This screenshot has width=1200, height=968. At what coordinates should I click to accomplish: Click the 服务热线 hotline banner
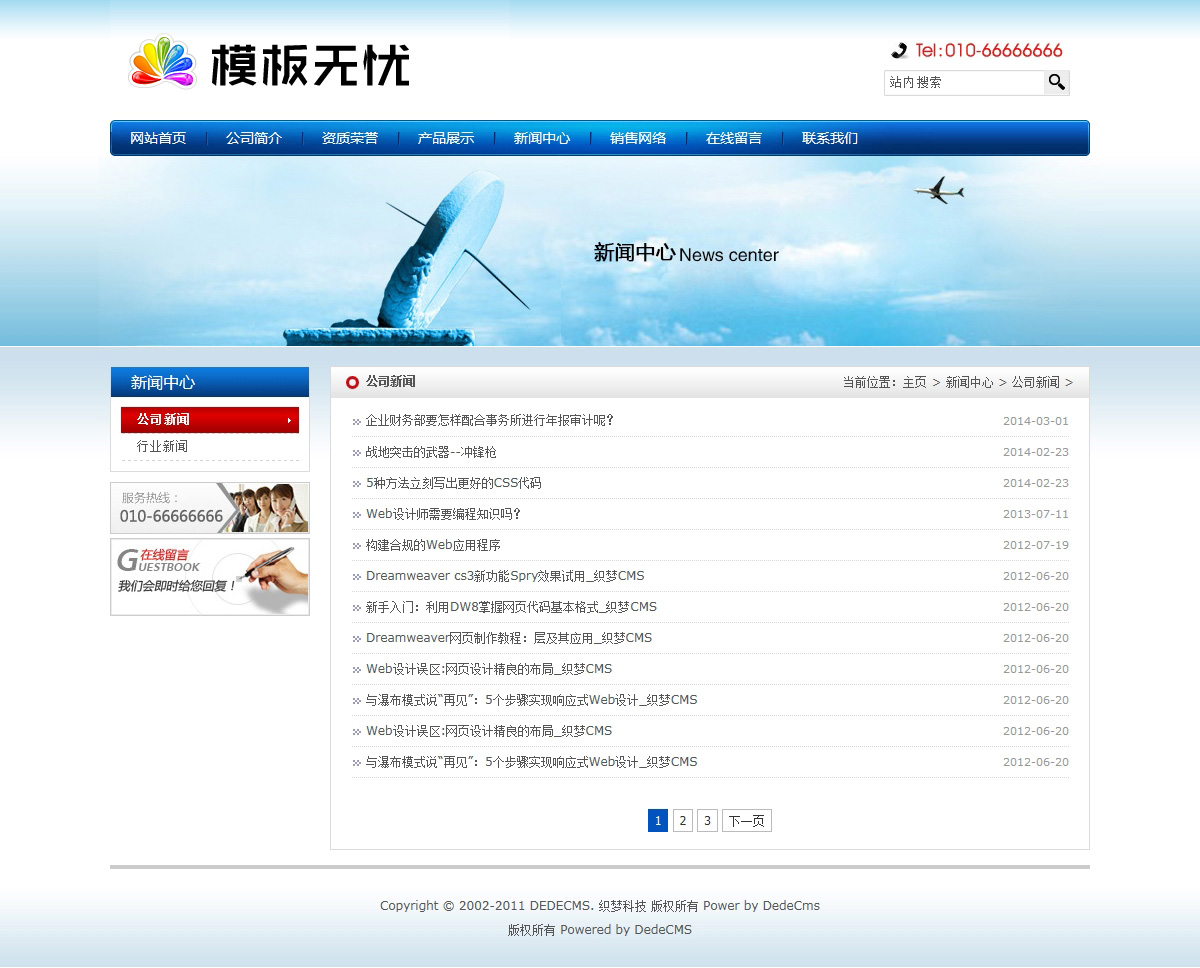(210, 508)
